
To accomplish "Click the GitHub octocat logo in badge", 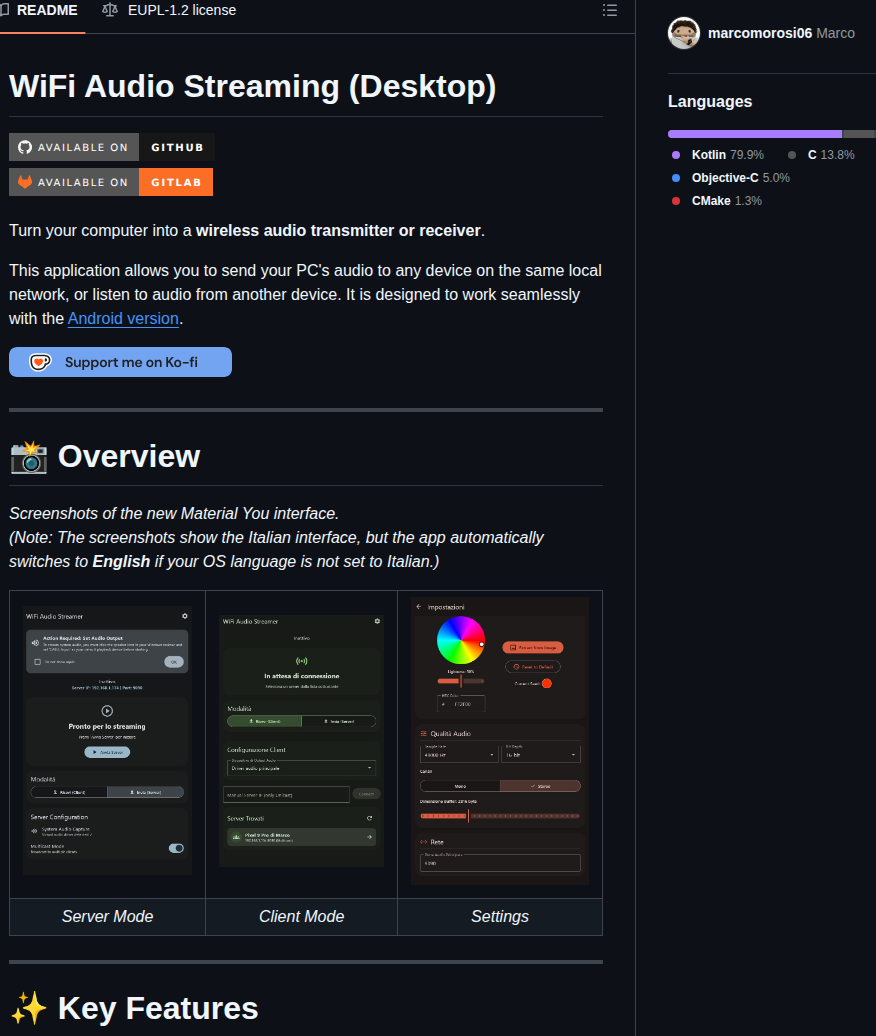I will [x=25, y=147].
